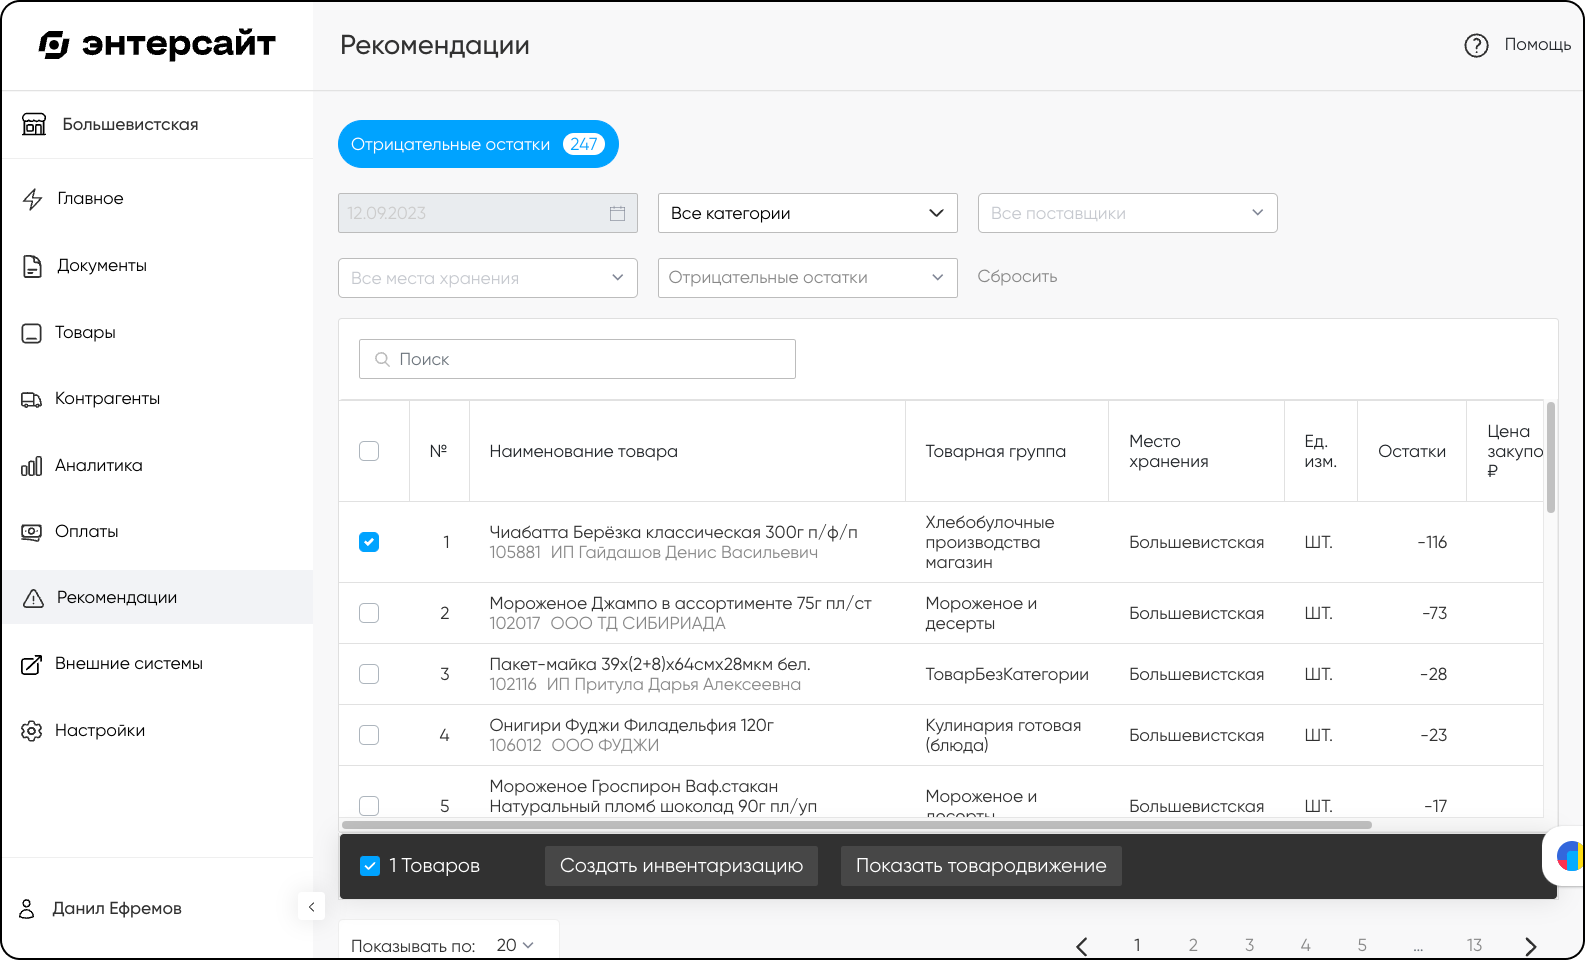Open the Help question mark icon
The height and width of the screenshot is (960, 1585).
(1476, 45)
